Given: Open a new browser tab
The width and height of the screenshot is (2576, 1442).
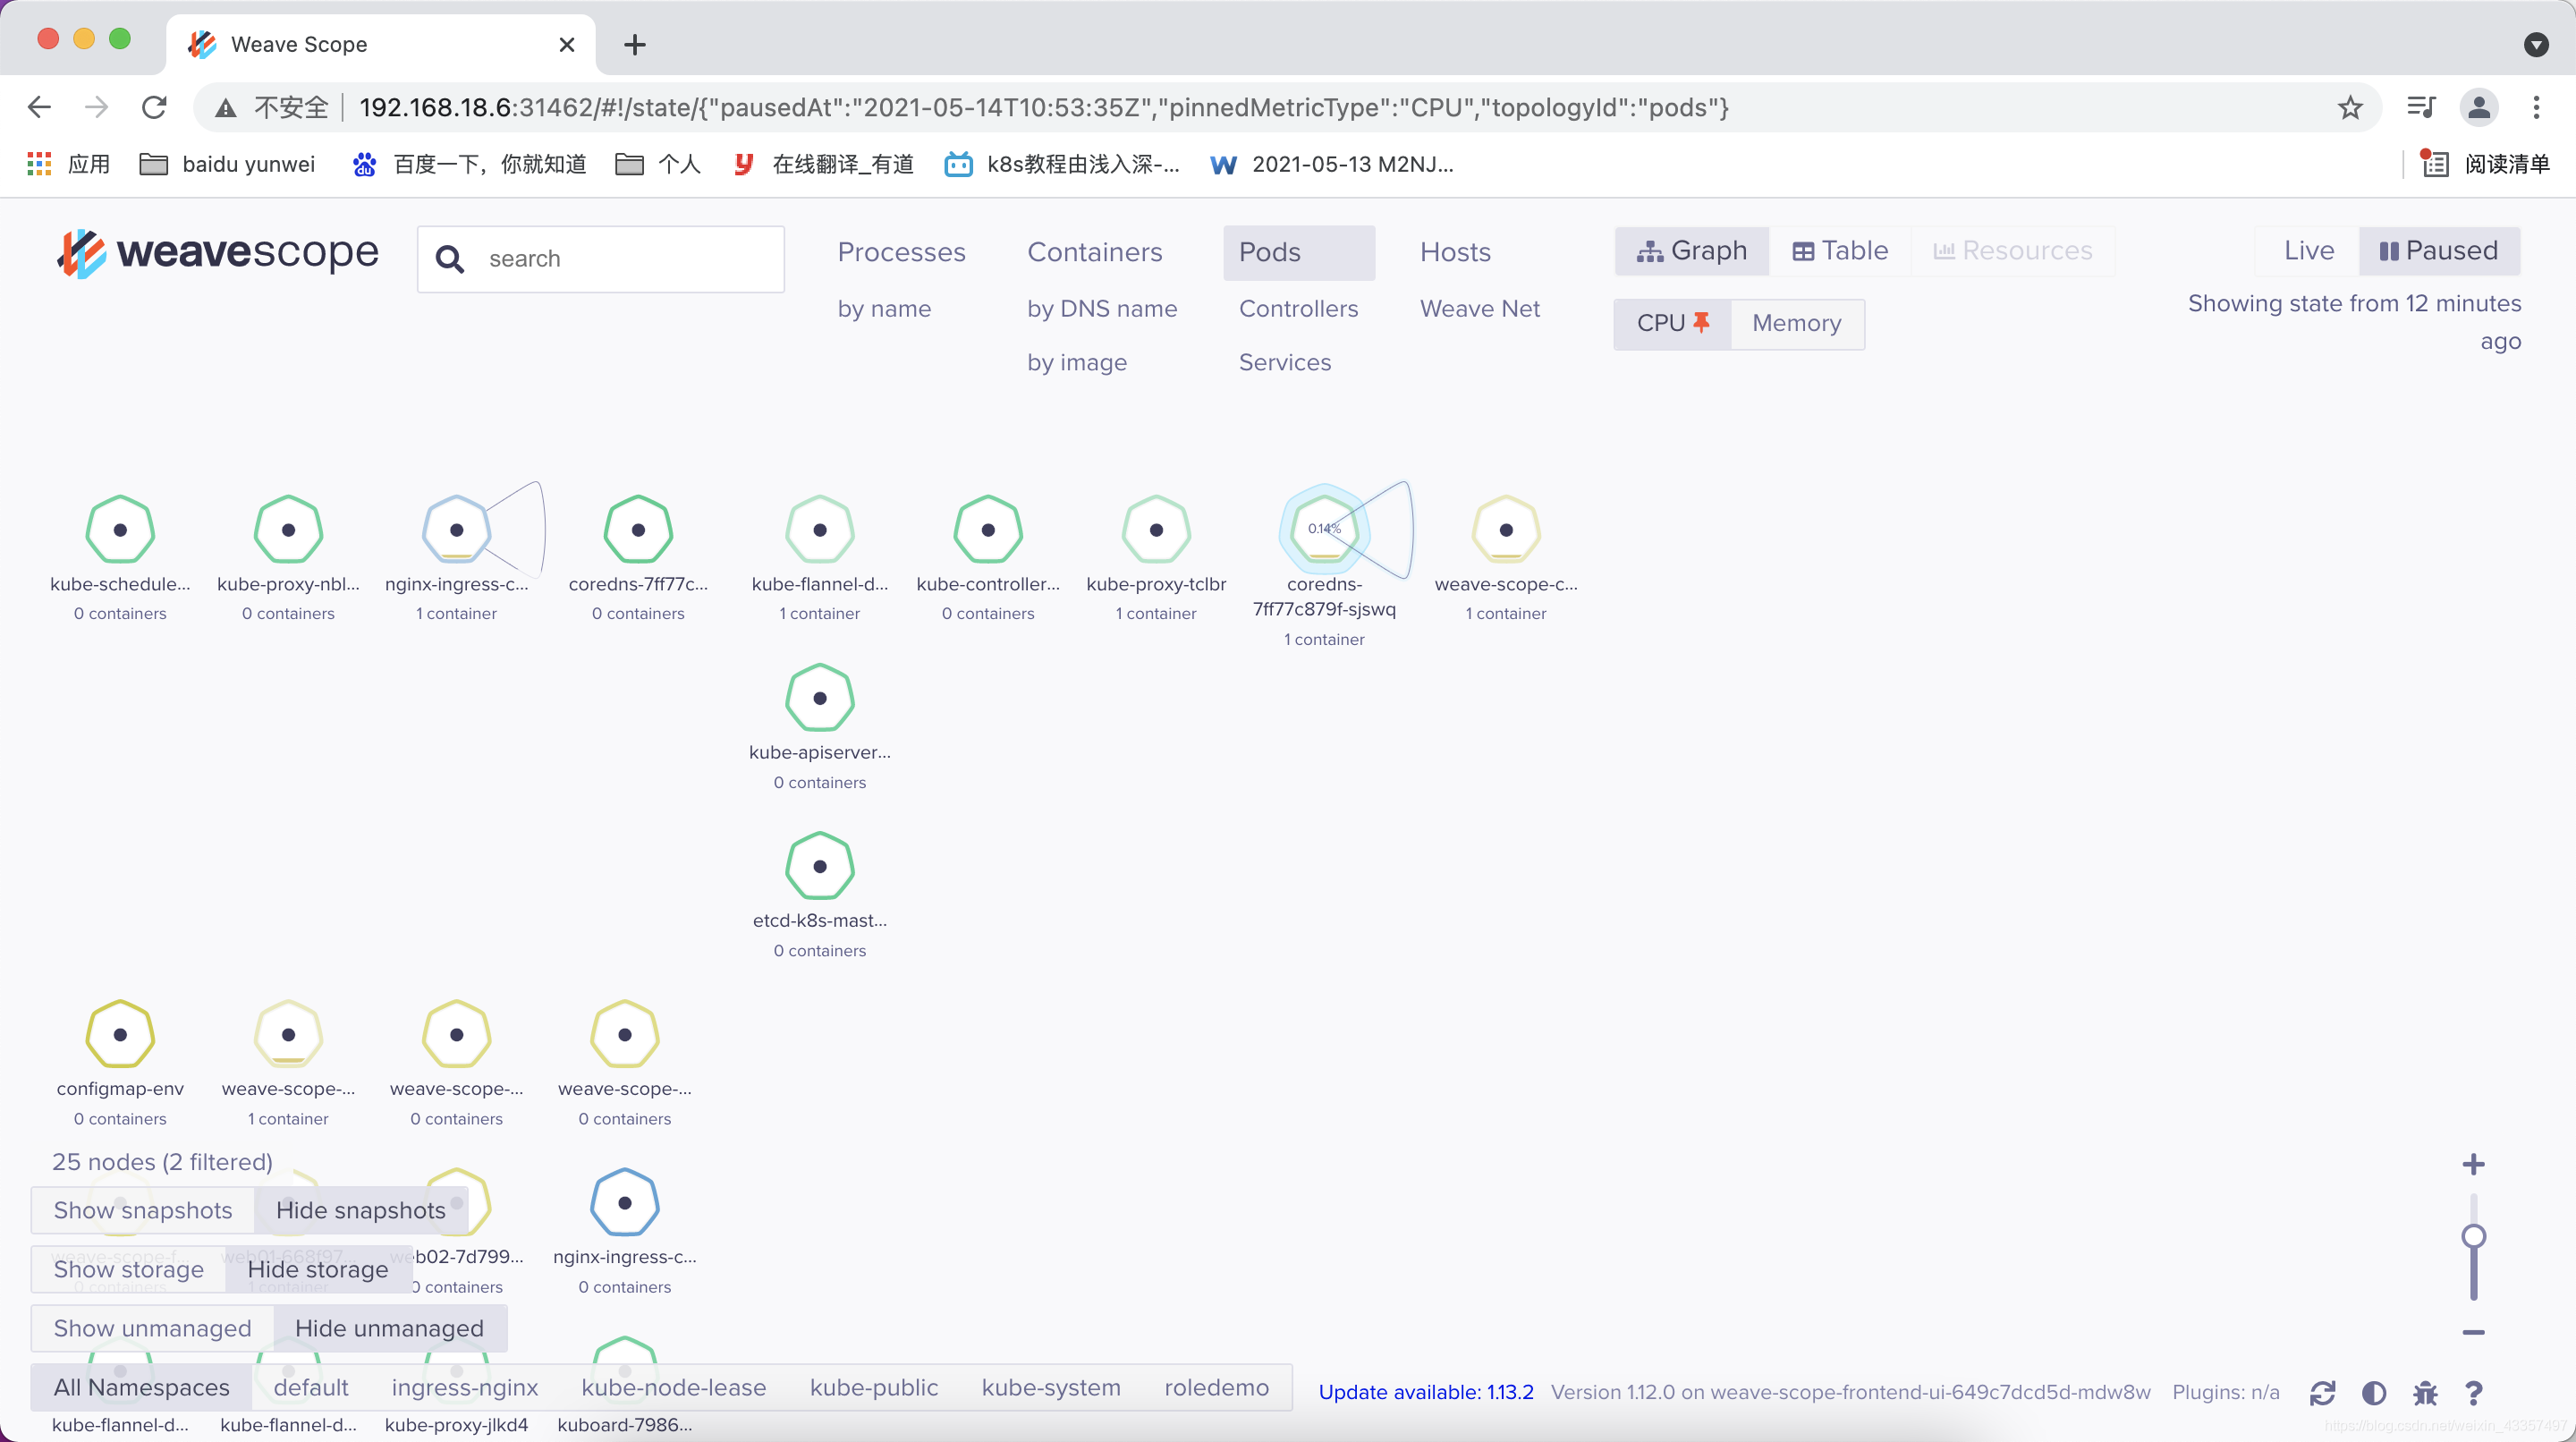Looking at the screenshot, I should [x=634, y=44].
